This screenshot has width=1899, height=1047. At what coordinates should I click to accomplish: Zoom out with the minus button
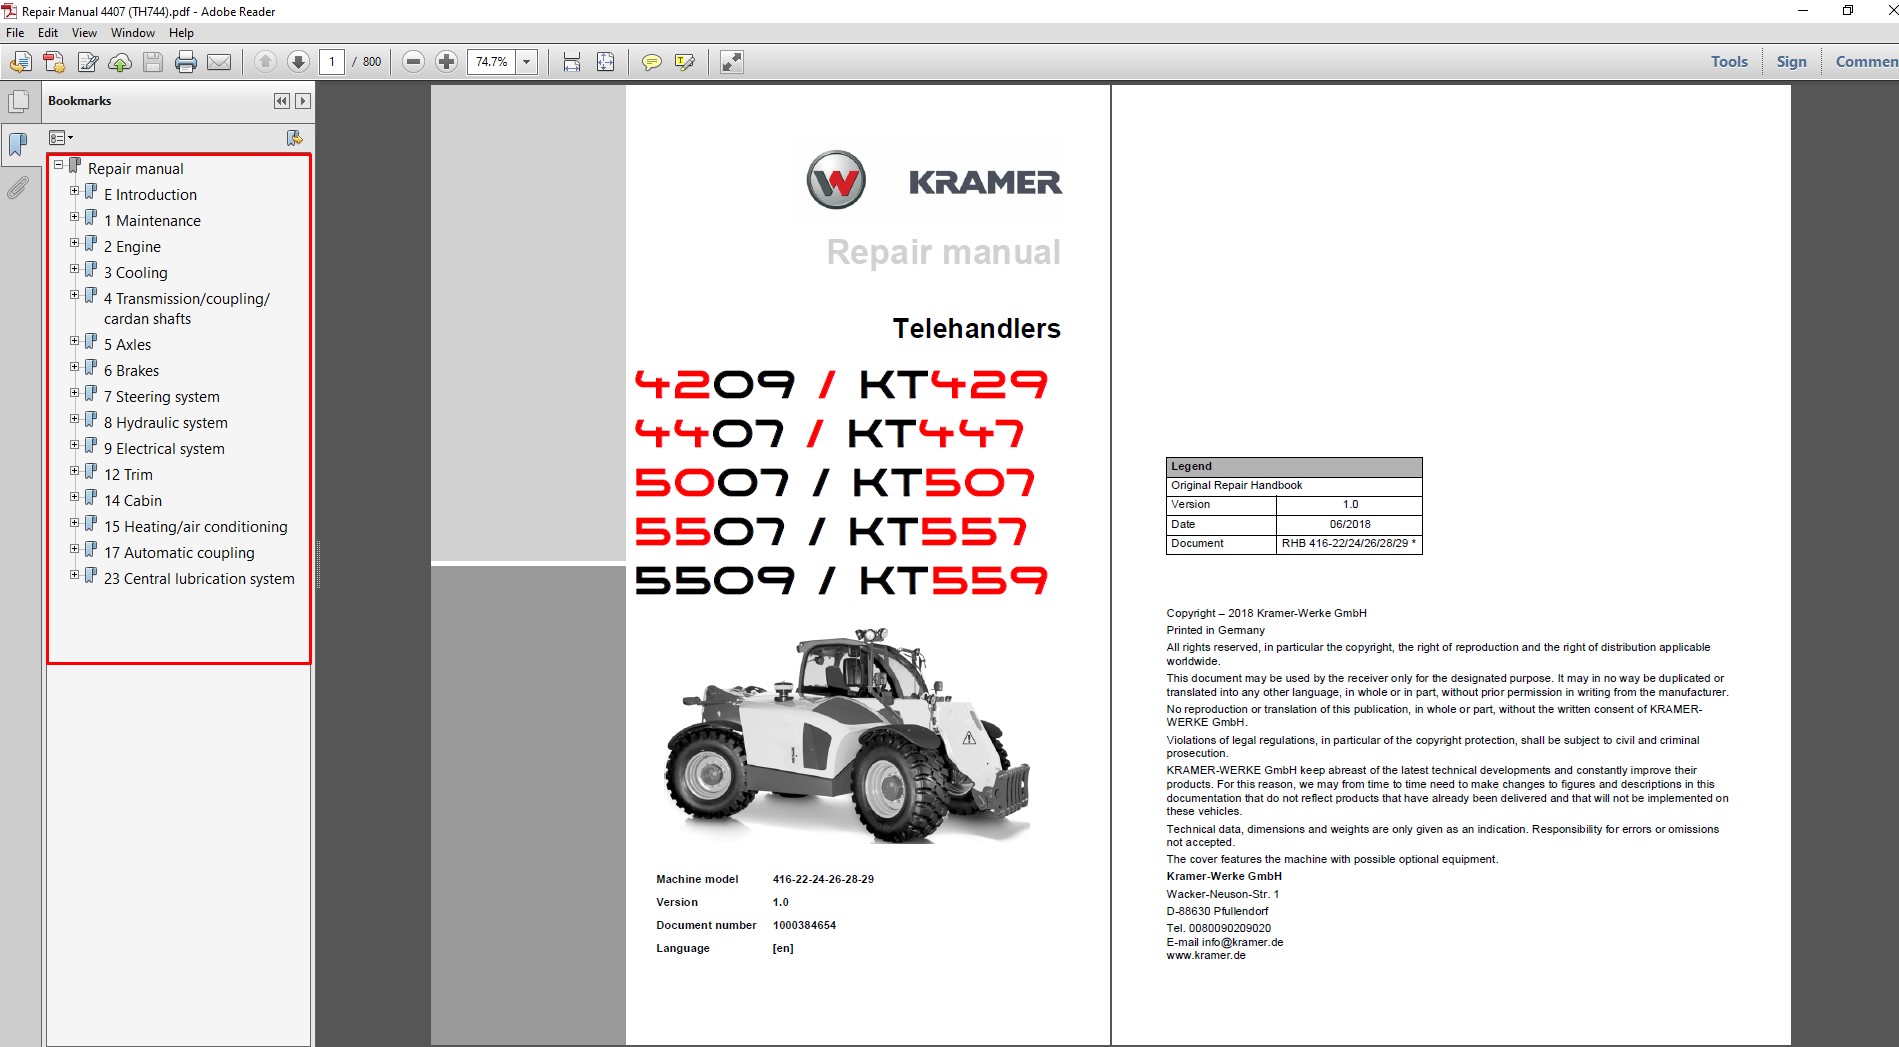(x=413, y=62)
